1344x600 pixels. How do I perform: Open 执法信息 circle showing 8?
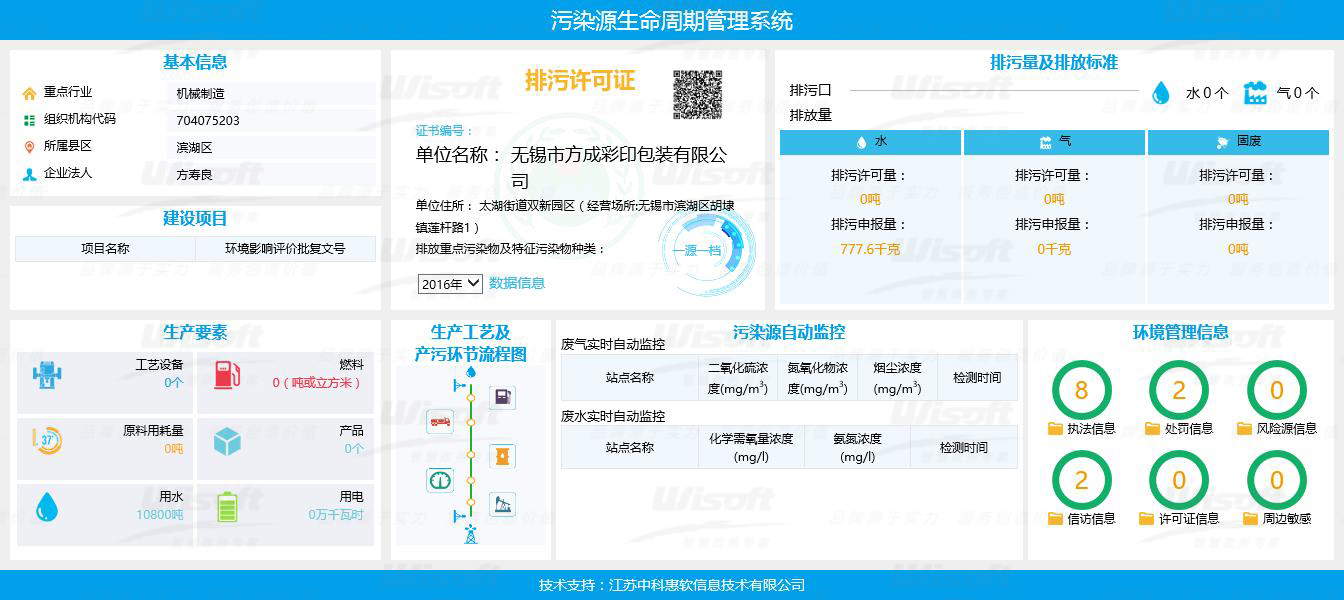click(x=1081, y=390)
